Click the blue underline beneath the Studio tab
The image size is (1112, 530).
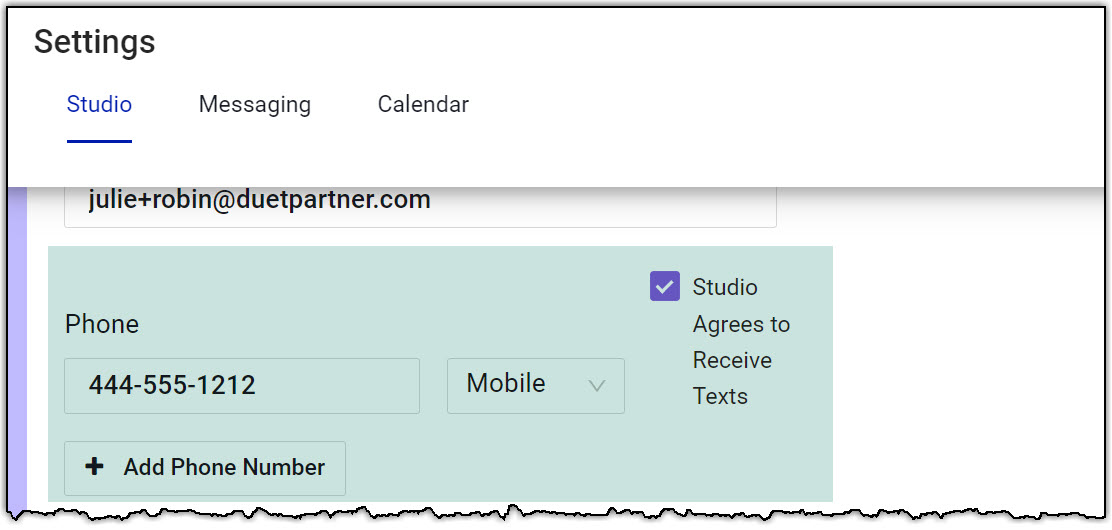point(99,141)
